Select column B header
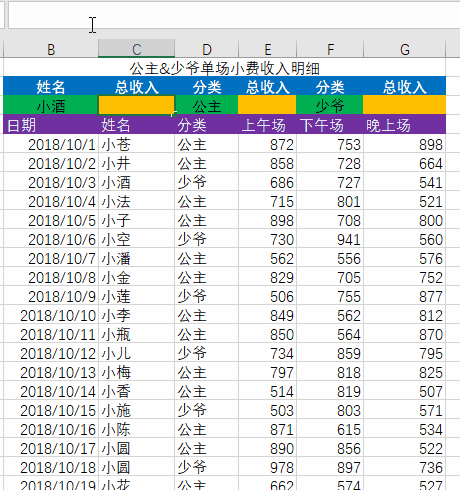 (x=51, y=49)
